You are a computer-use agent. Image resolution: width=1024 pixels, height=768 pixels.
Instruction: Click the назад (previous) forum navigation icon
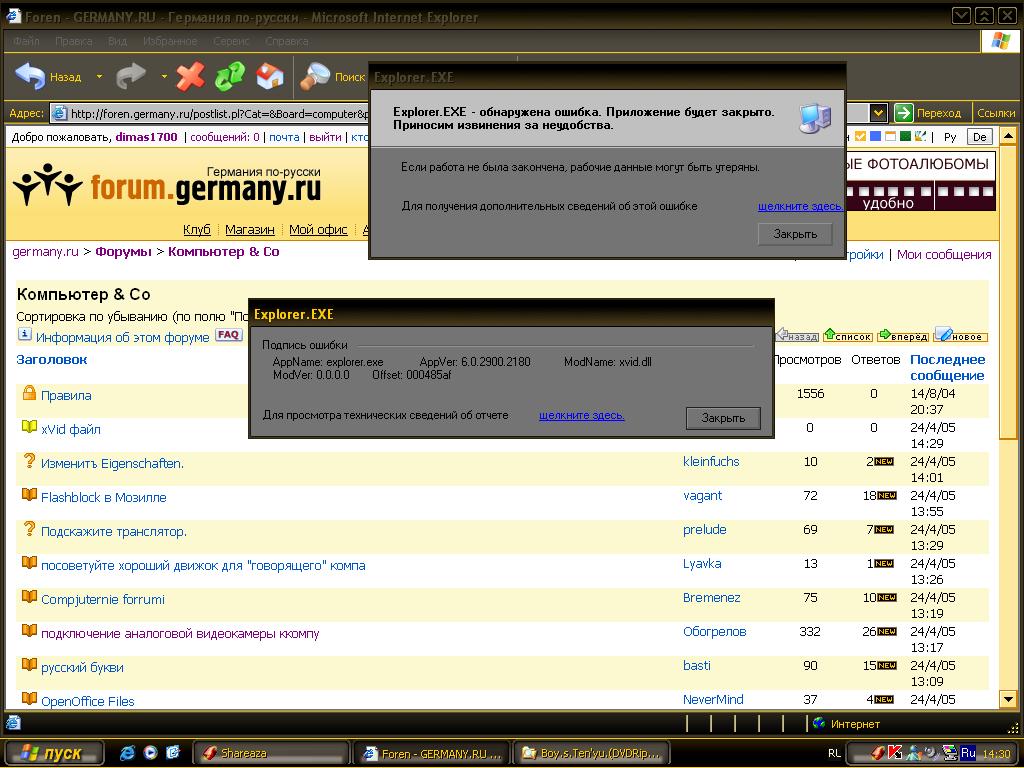coord(797,335)
